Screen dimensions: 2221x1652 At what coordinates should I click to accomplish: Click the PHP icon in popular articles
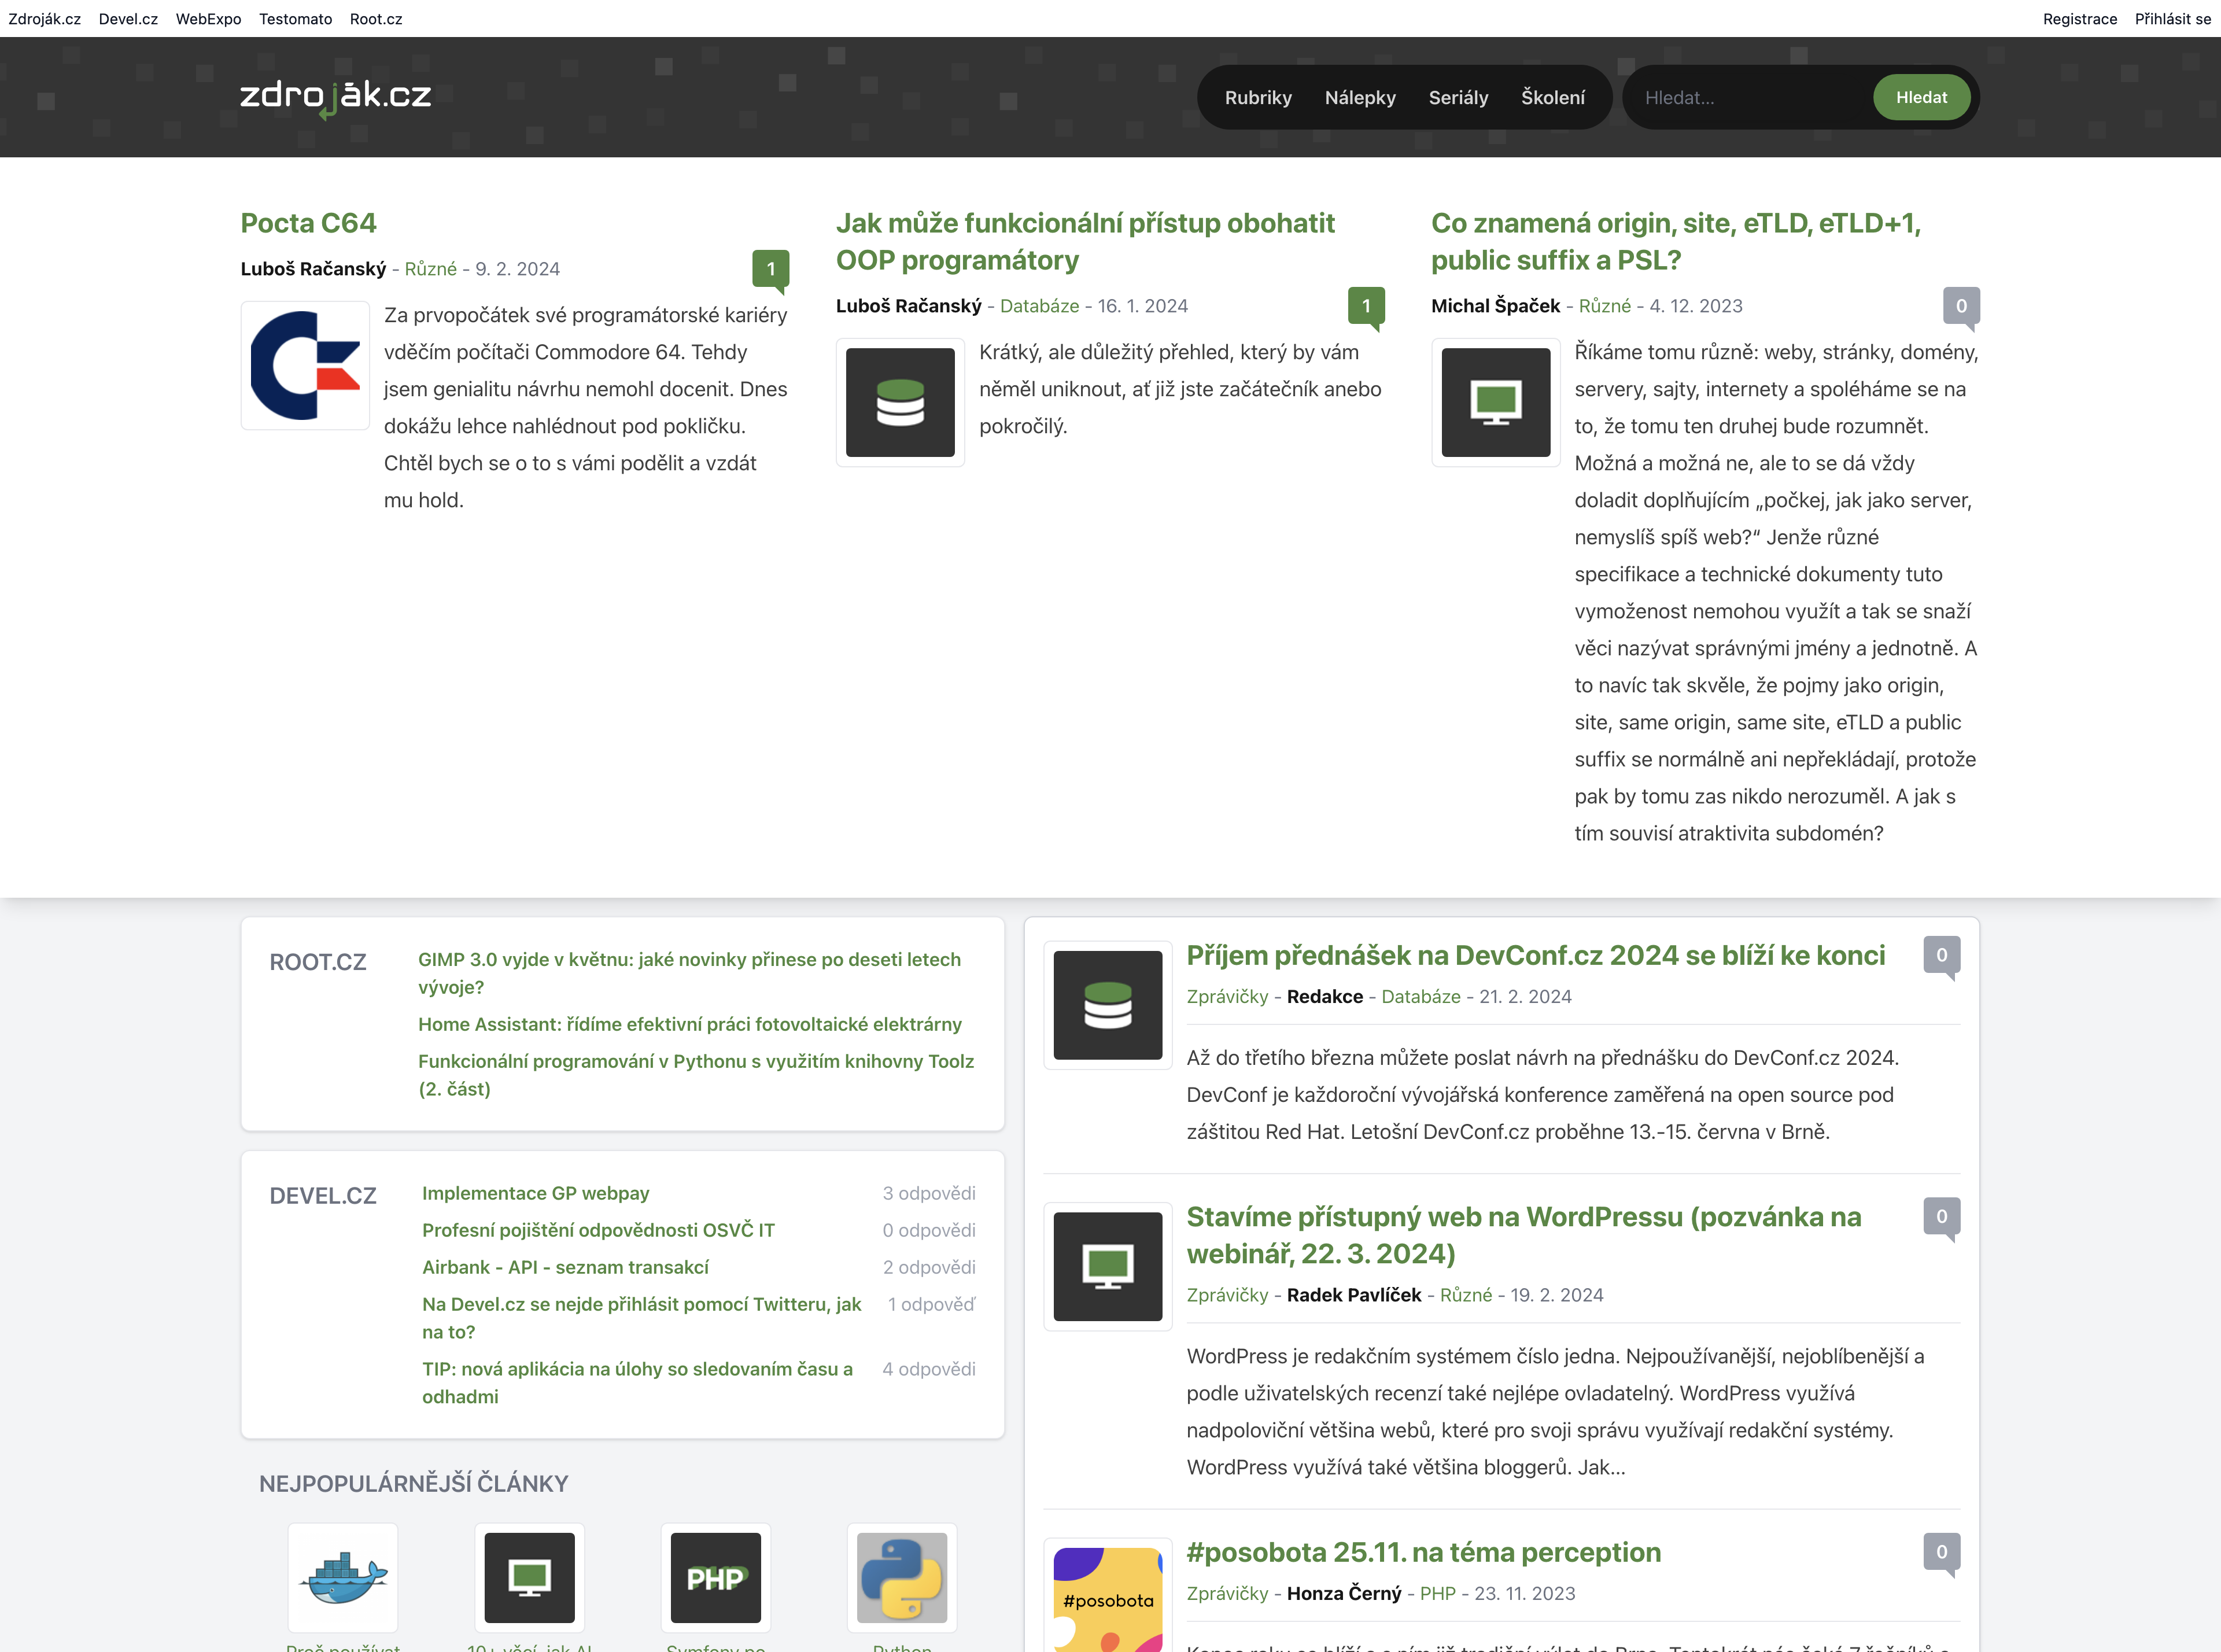coord(716,1577)
